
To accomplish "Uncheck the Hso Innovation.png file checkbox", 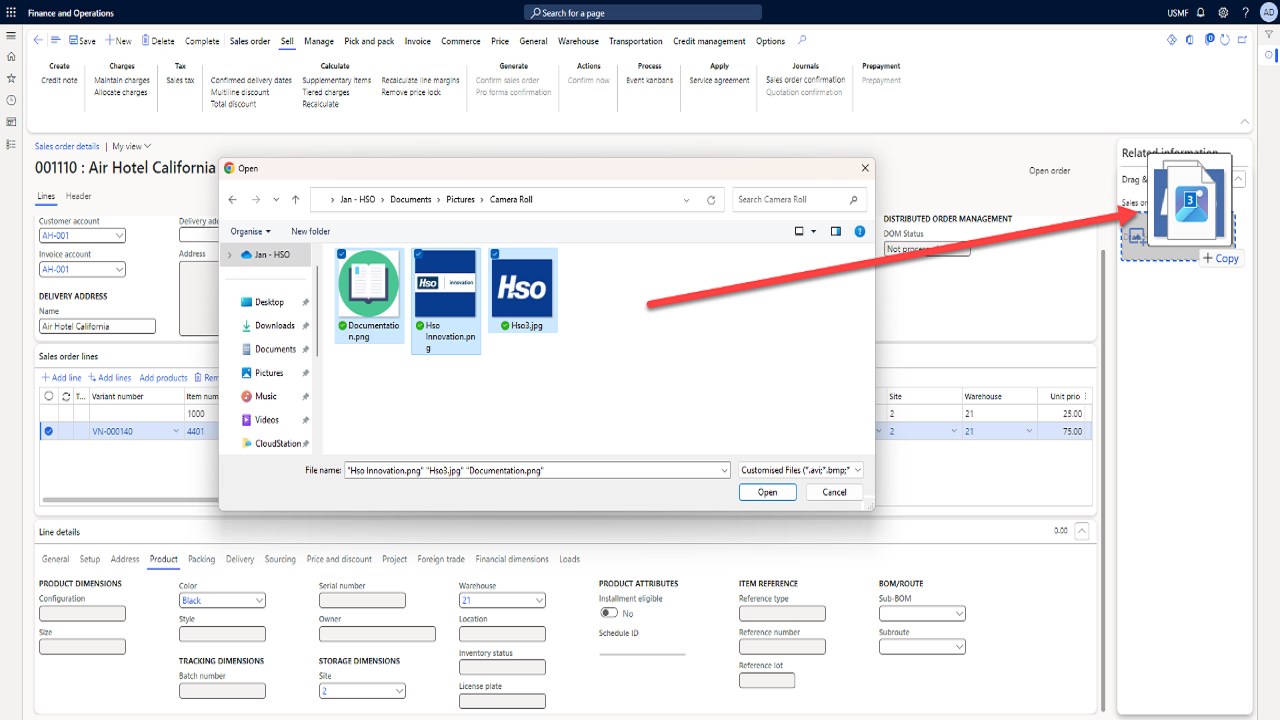I will coord(418,254).
